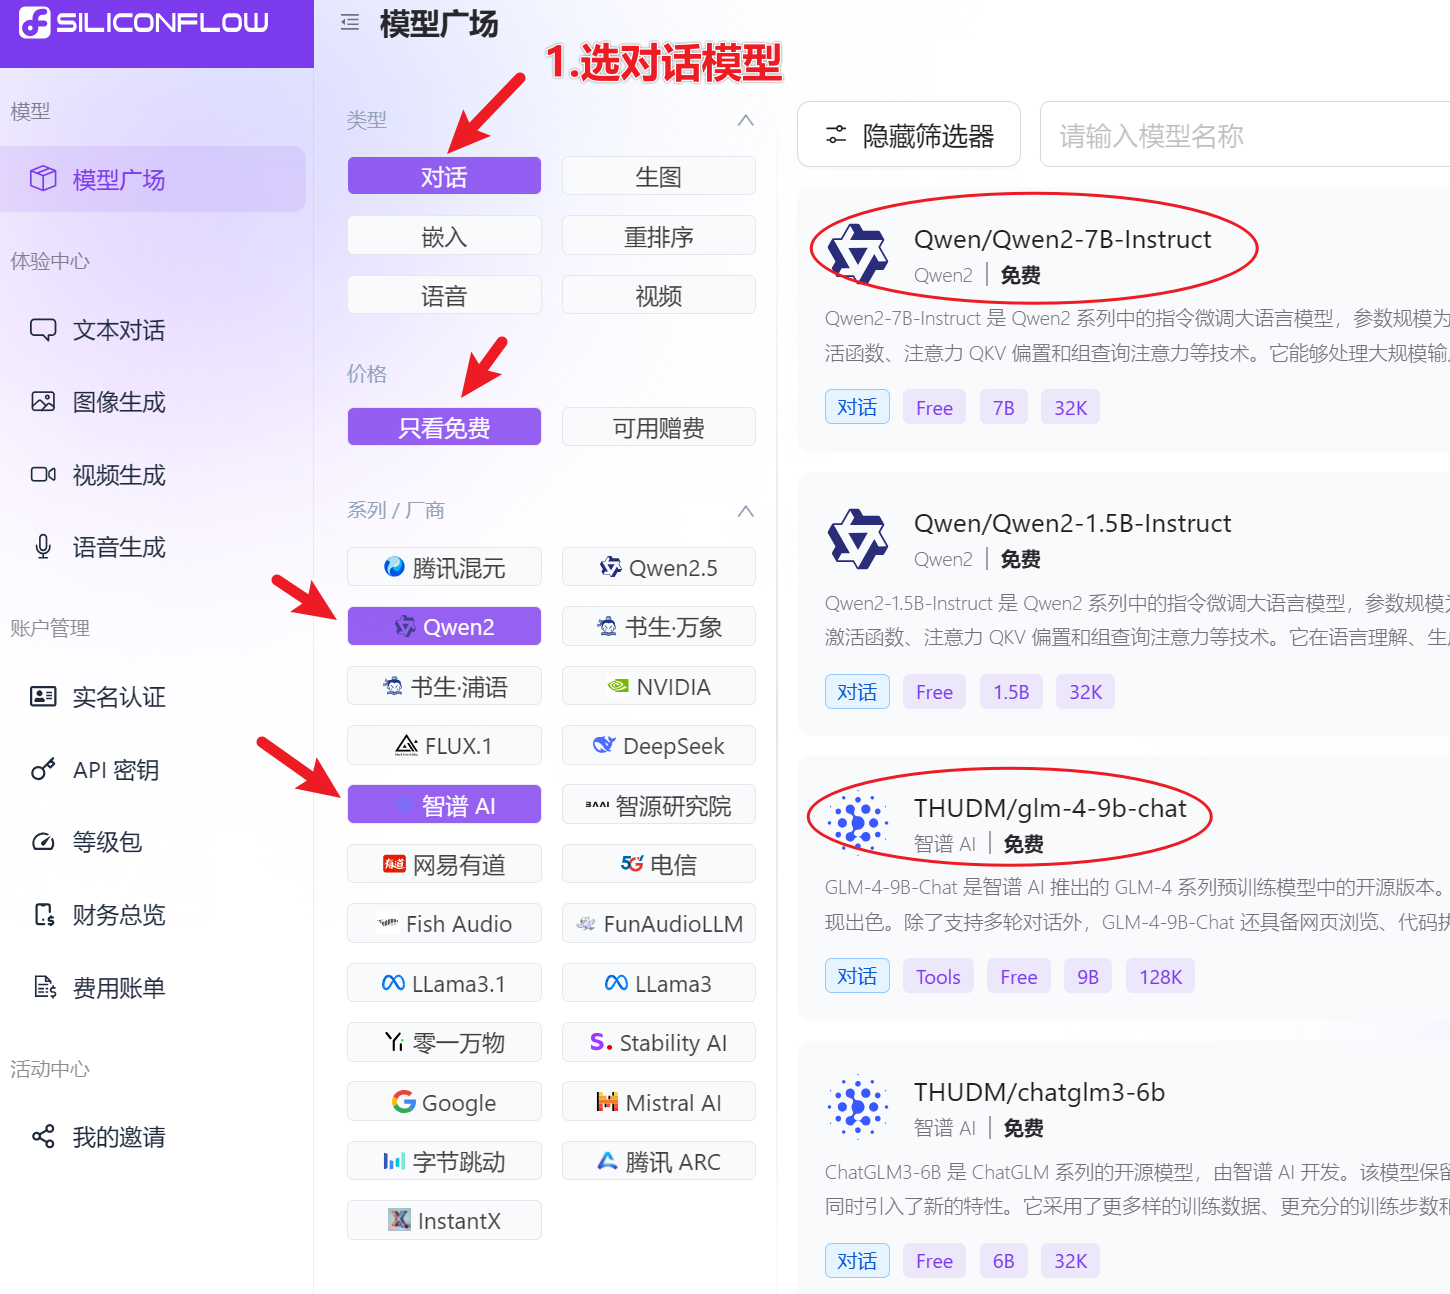
Task: Select the Mistral AI filter
Action: pyautogui.click(x=659, y=1102)
